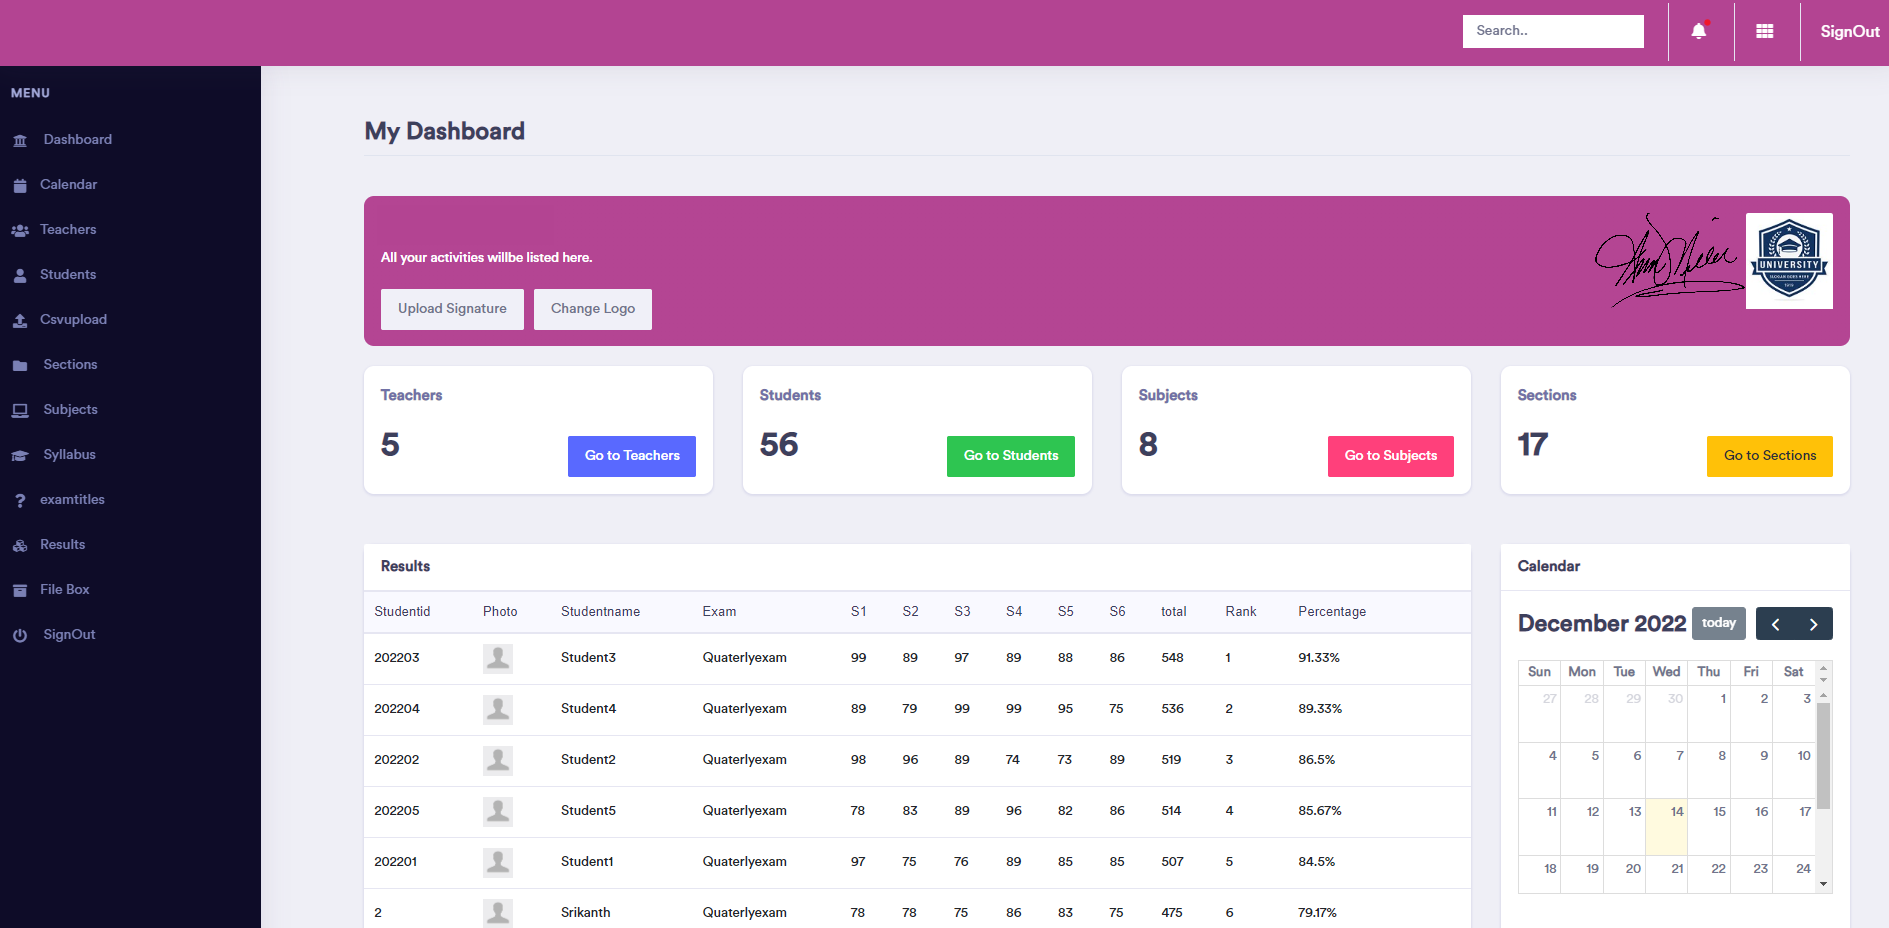This screenshot has height=928, width=1889.
Task: Click the Change Logo button
Action: pos(592,309)
